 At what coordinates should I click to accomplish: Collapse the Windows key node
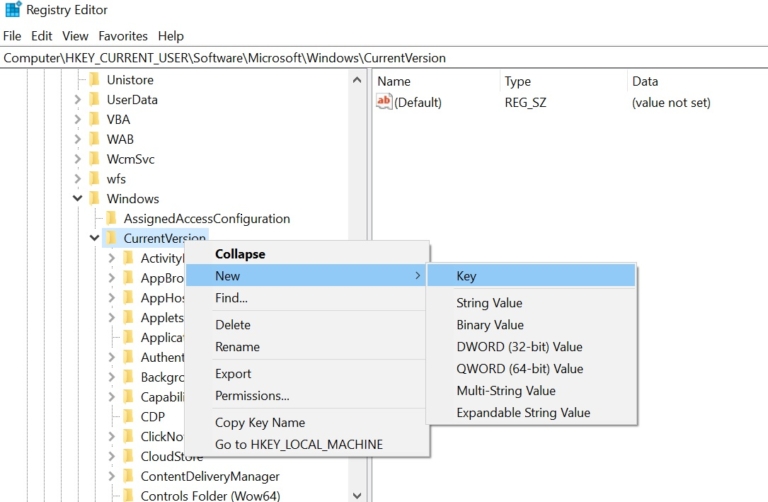pos(77,198)
